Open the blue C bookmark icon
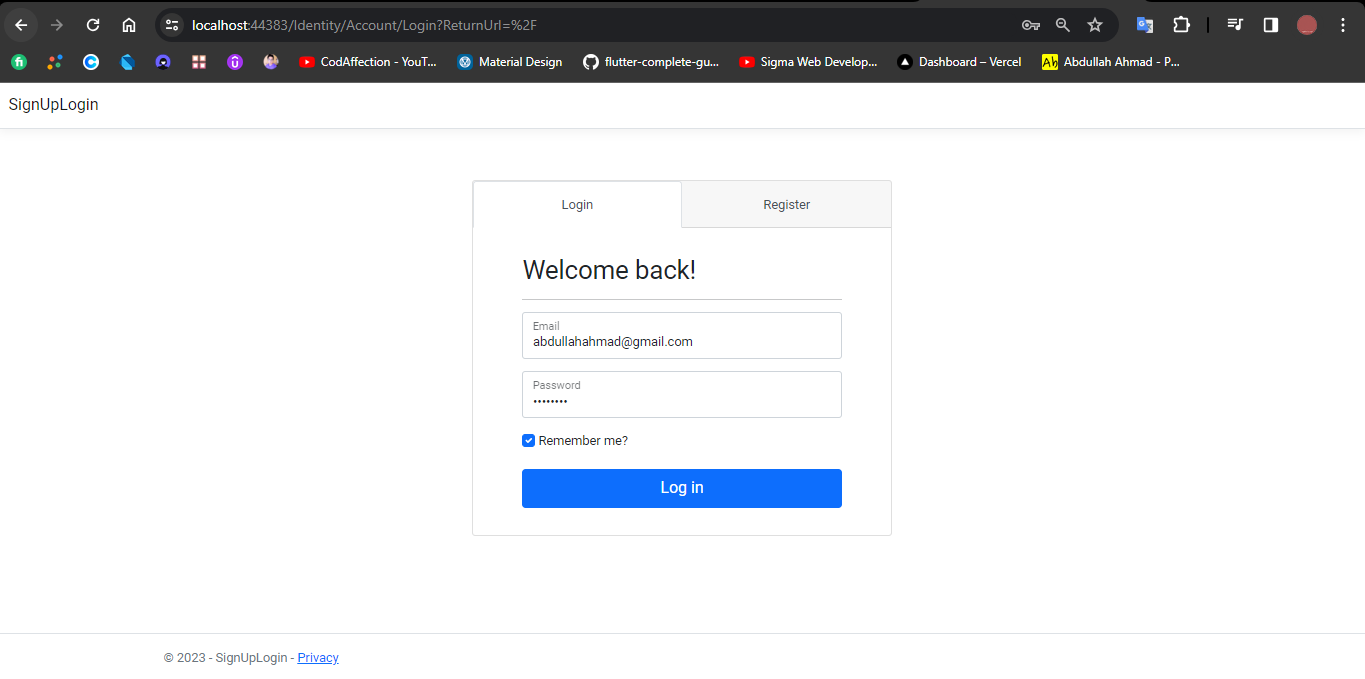This screenshot has height=679, width=1365. (x=91, y=62)
